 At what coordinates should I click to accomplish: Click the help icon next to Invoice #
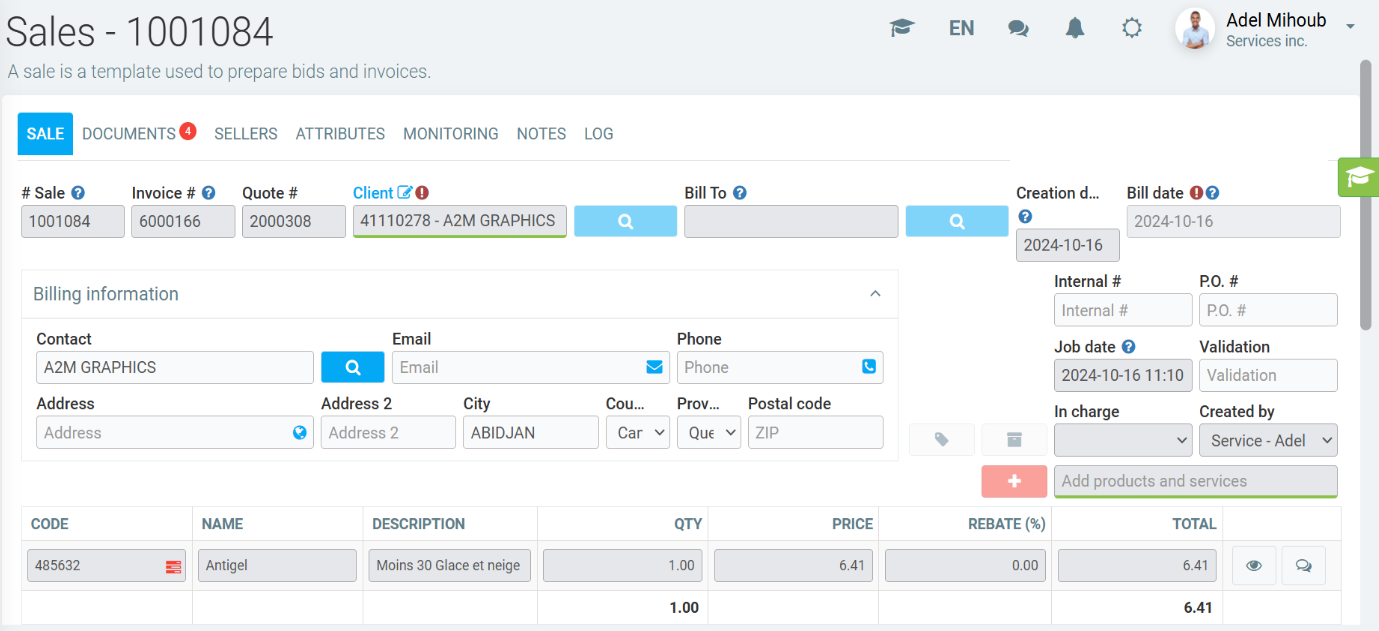click(x=209, y=193)
